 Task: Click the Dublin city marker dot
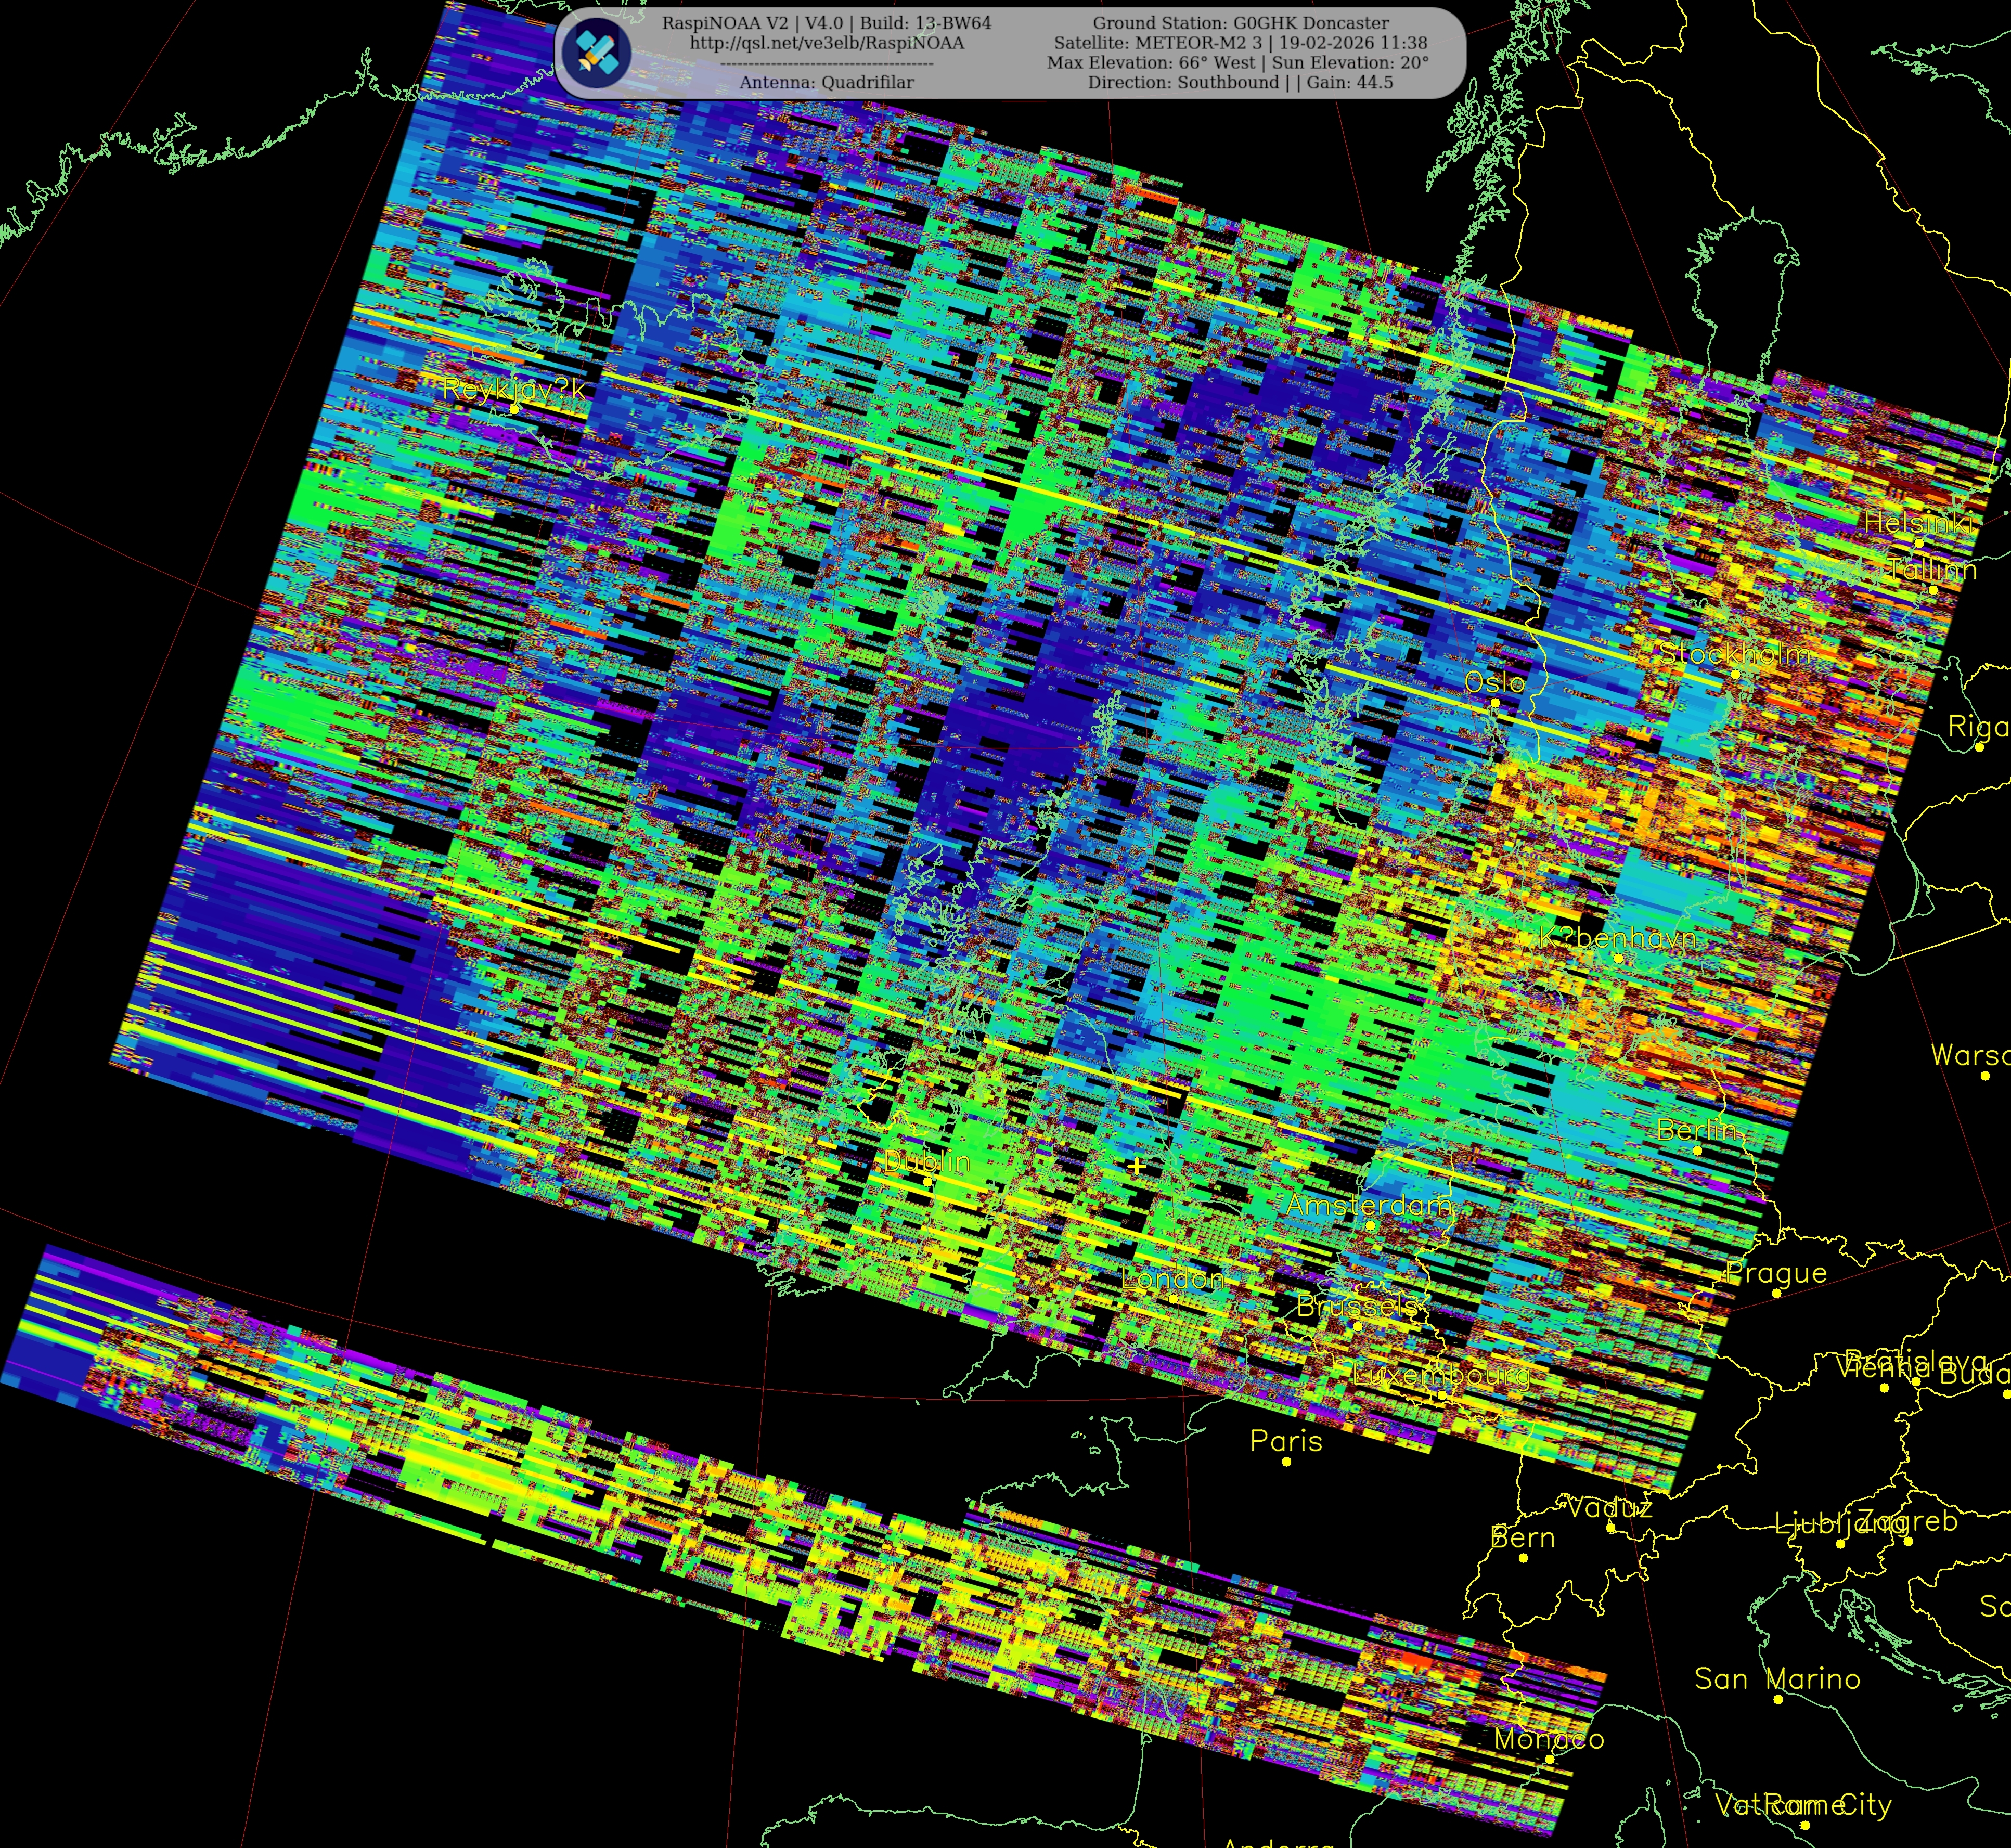(x=927, y=1183)
